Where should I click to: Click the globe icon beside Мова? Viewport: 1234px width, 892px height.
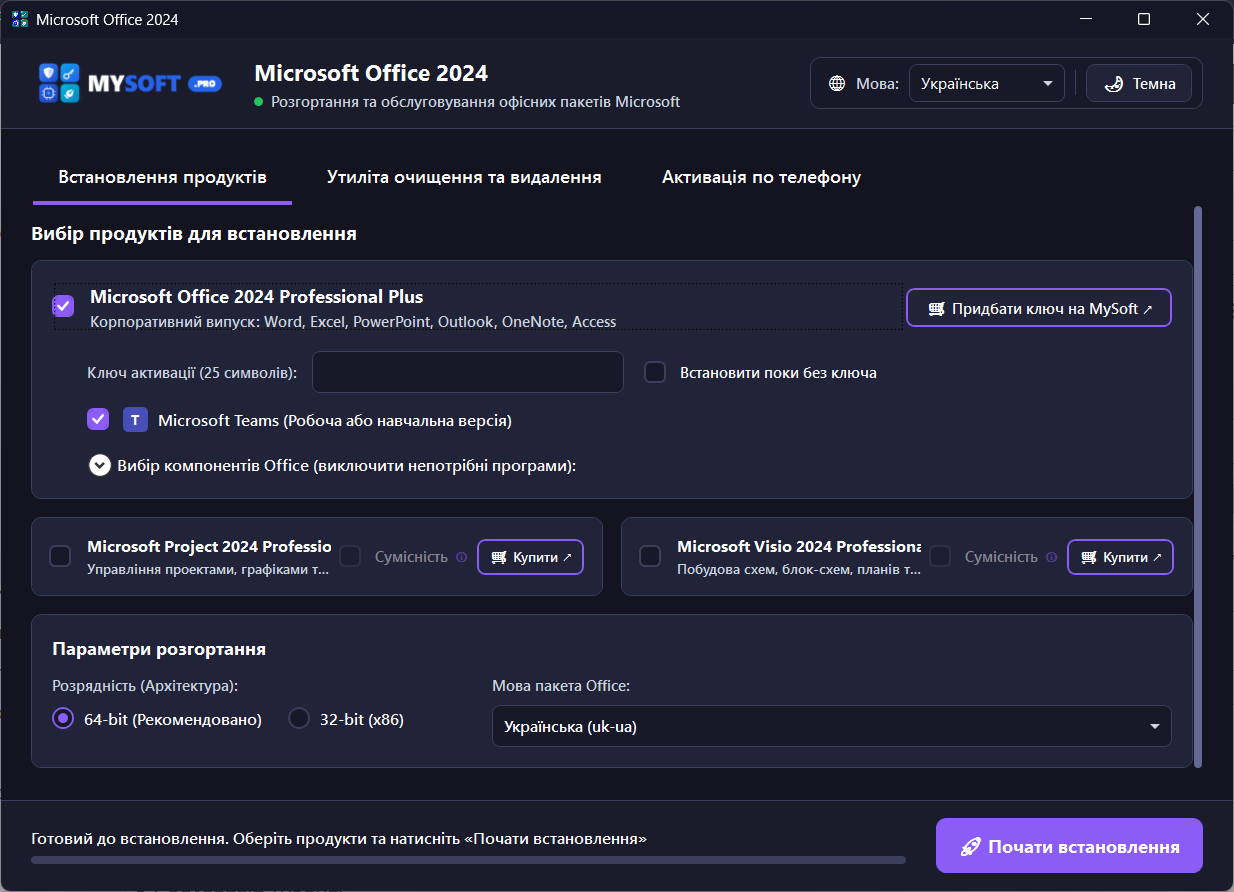tap(837, 84)
